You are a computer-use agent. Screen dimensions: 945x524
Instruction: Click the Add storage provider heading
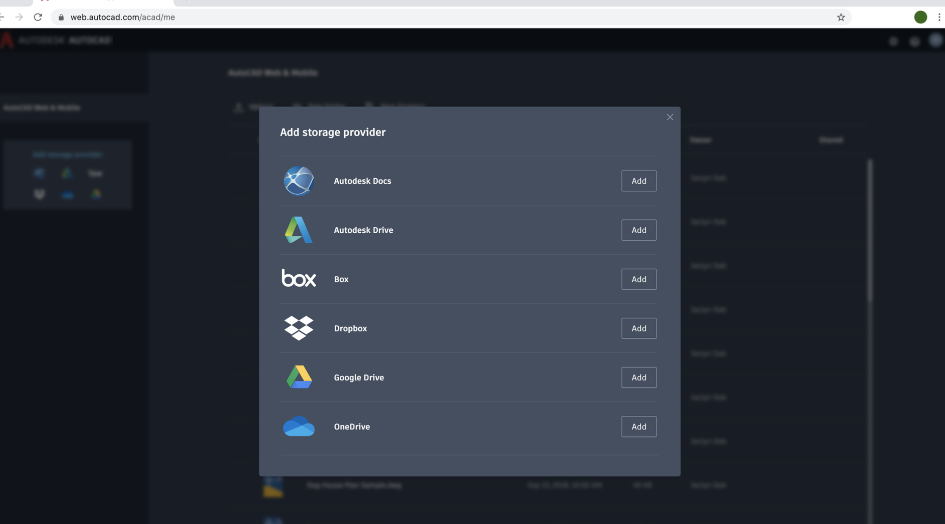(x=333, y=132)
